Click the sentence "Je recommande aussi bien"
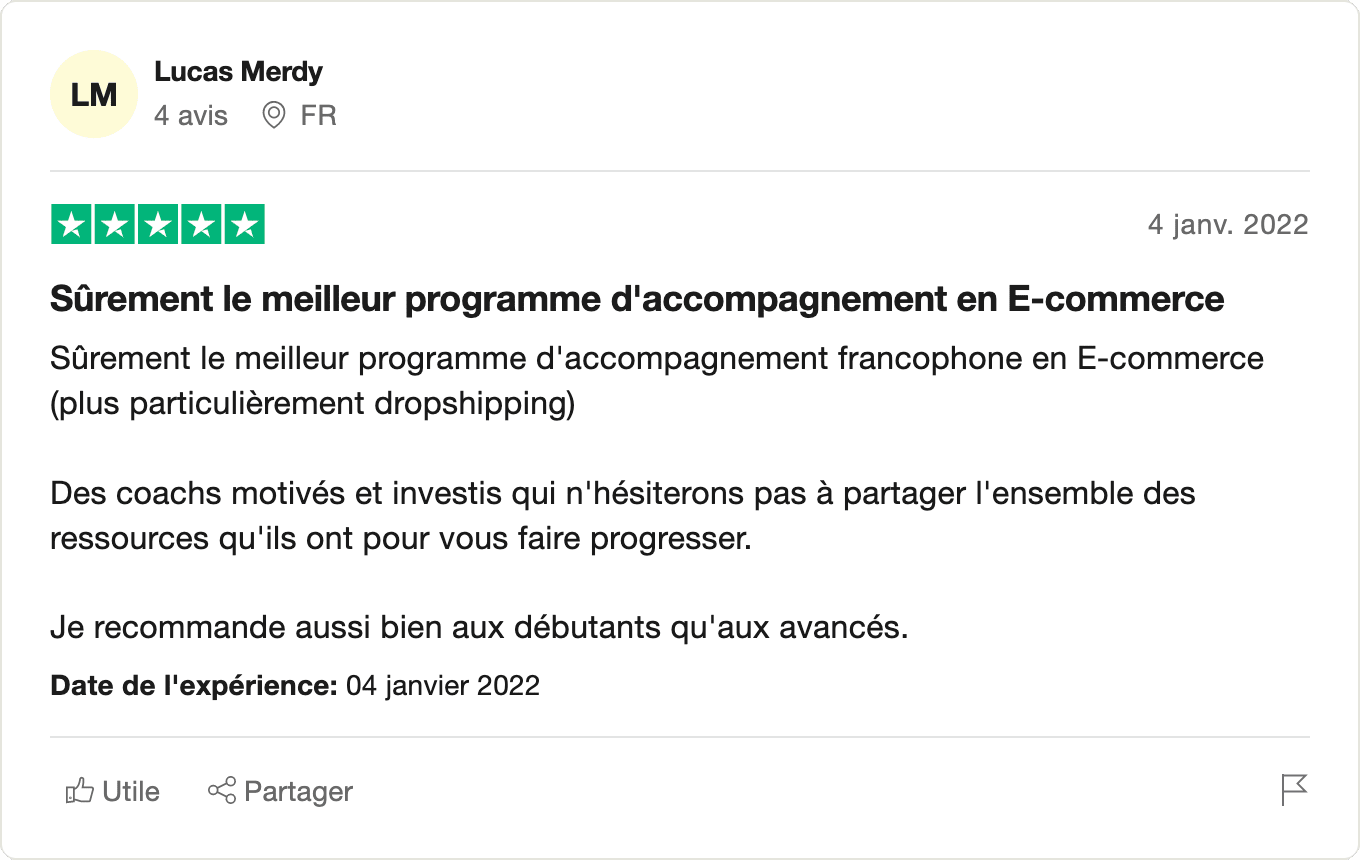Screen dimensions: 1360x860 tap(479, 629)
